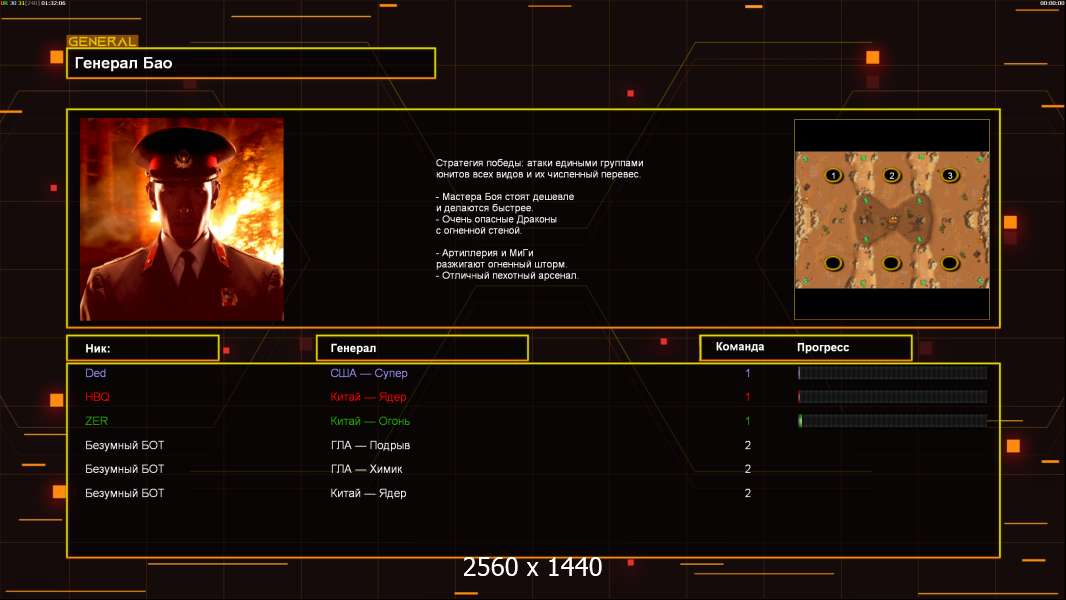Click the Ник: column header
1066x600 pixels.
click(x=142, y=348)
